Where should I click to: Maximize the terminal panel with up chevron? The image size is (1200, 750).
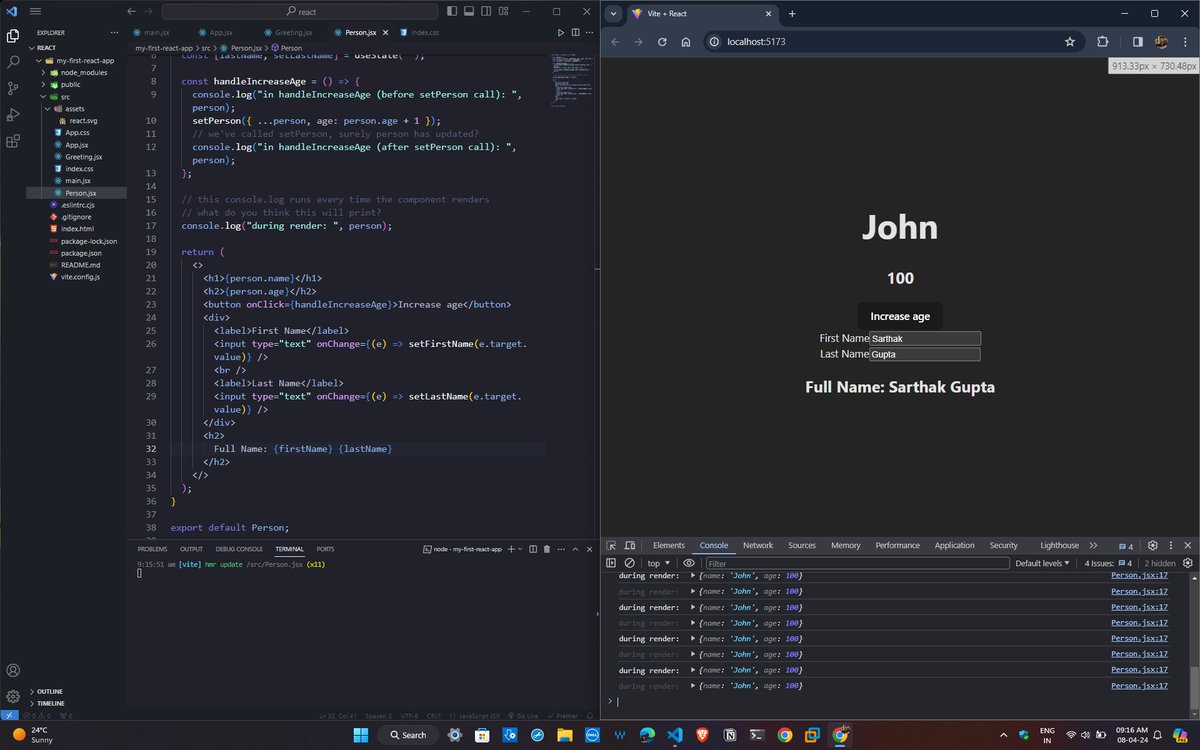pos(573,549)
